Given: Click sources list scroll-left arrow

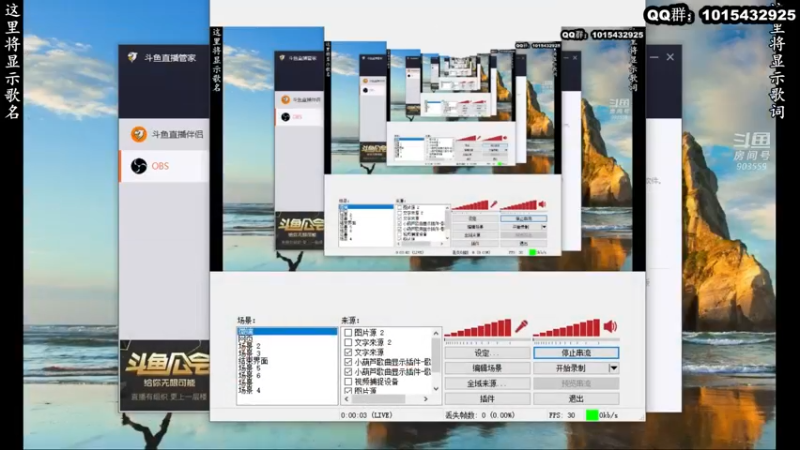Looking at the screenshot, I should pyautogui.click(x=347, y=399).
